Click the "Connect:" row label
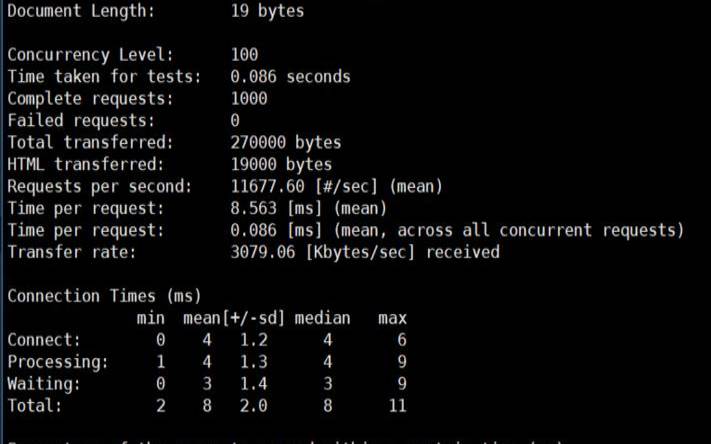 pos(43,340)
